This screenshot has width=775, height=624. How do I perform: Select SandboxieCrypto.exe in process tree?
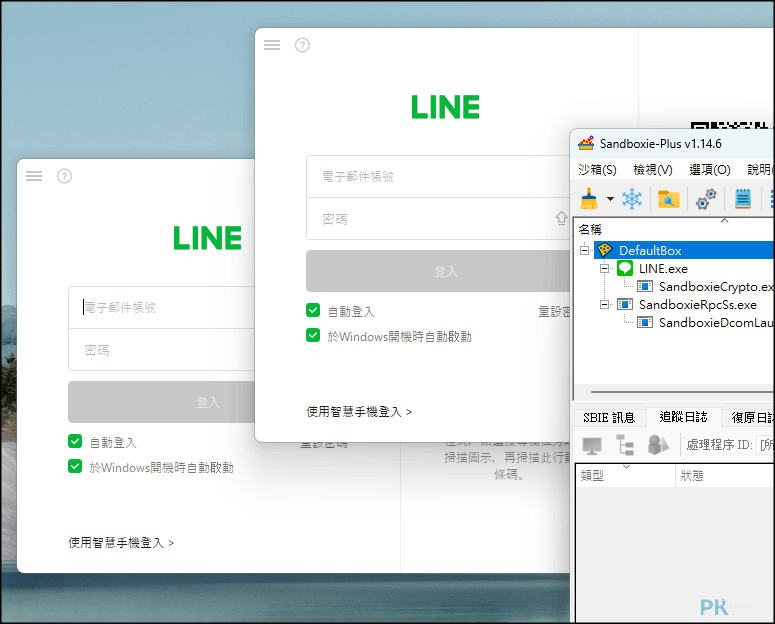click(715, 287)
